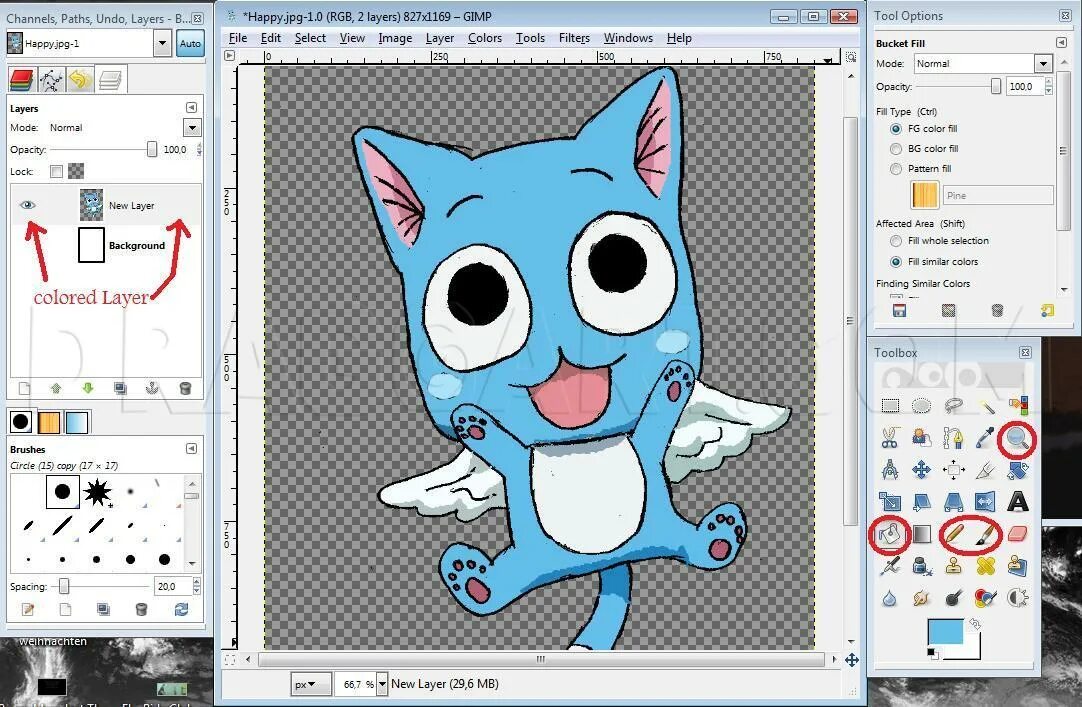
Task: Select the Bucket Fill tool
Action: point(889,534)
